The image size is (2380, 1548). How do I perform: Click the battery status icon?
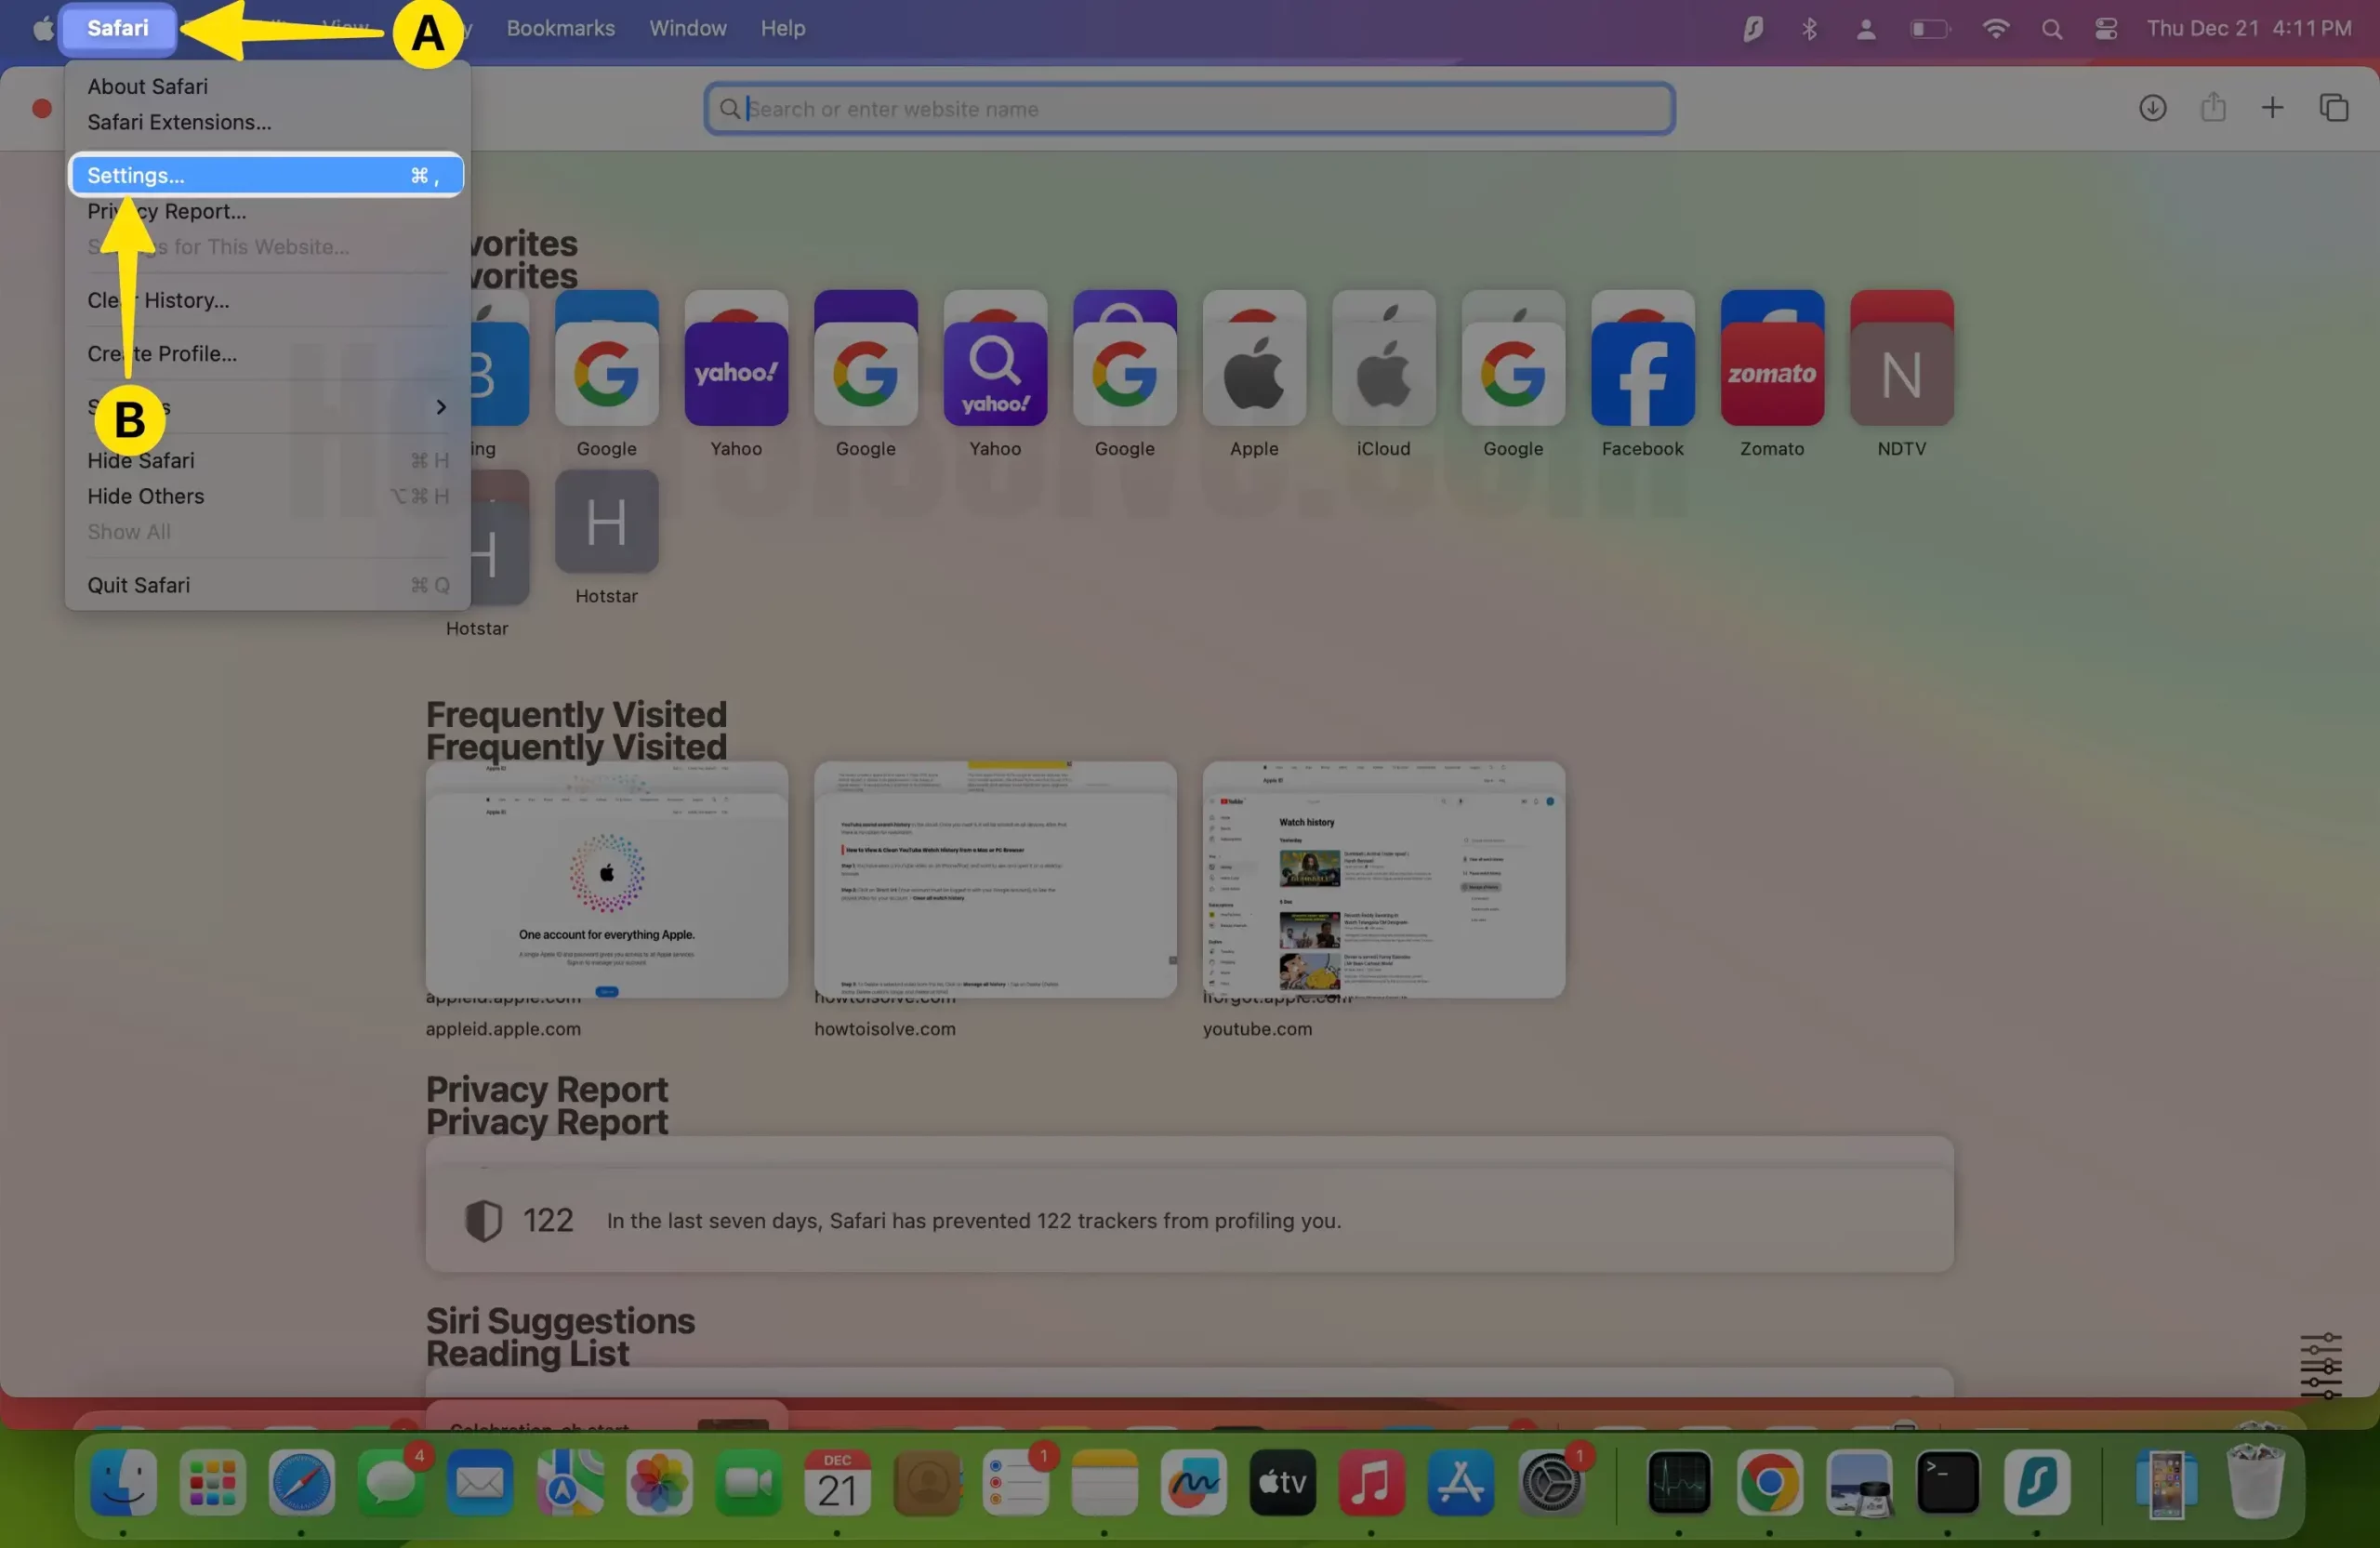(x=1930, y=29)
